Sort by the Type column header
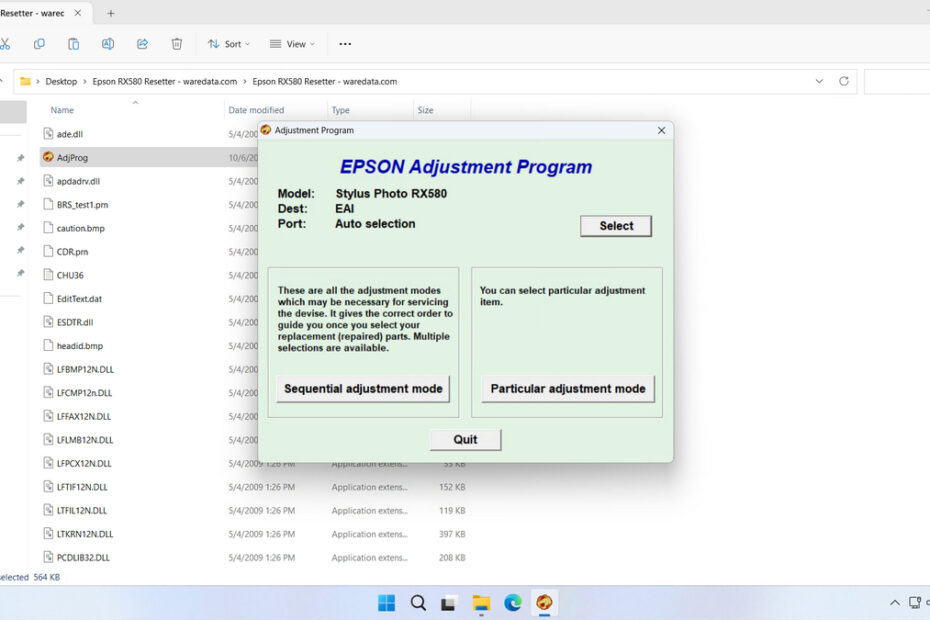 [340, 110]
